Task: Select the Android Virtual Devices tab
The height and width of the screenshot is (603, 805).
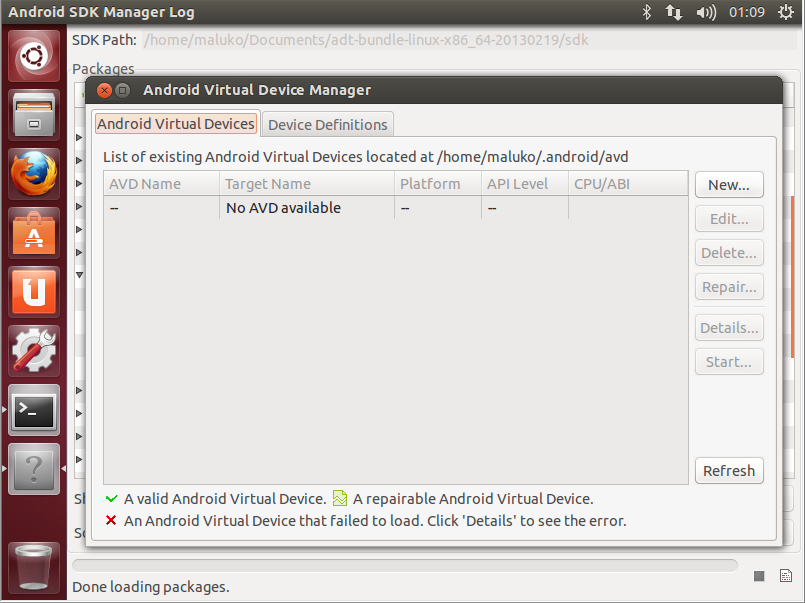Action: click(176, 124)
